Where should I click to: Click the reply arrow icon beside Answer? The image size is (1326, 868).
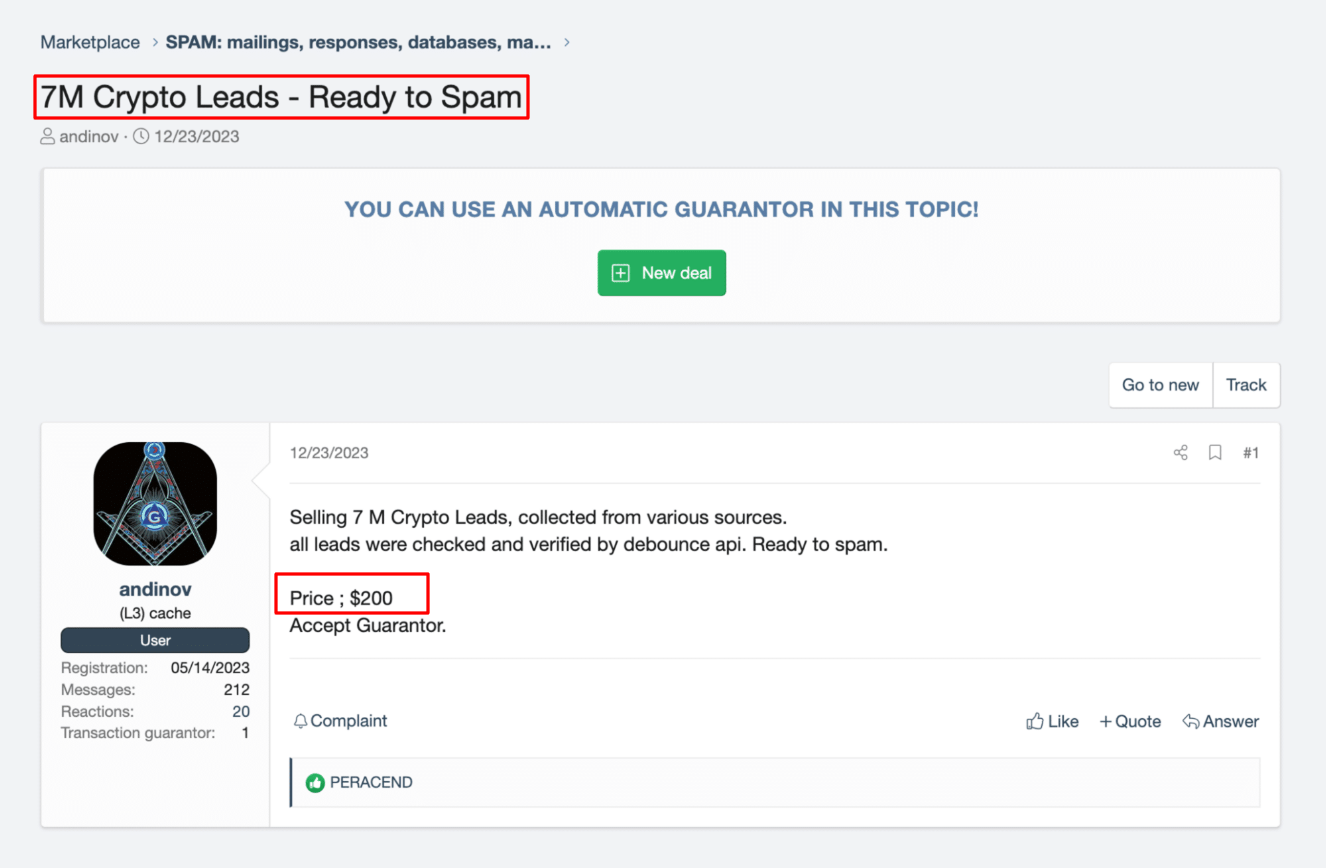pyautogui.click(x=1190, y=721)
